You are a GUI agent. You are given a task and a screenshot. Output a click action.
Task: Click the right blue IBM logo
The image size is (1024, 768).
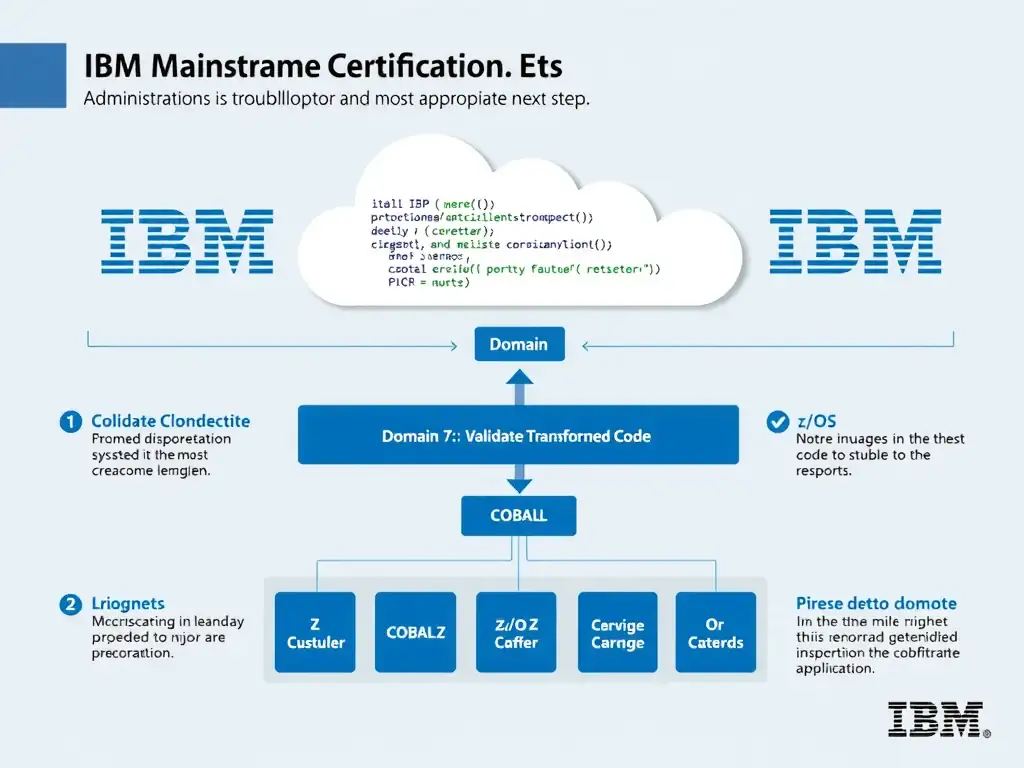[x=855, y=241]
